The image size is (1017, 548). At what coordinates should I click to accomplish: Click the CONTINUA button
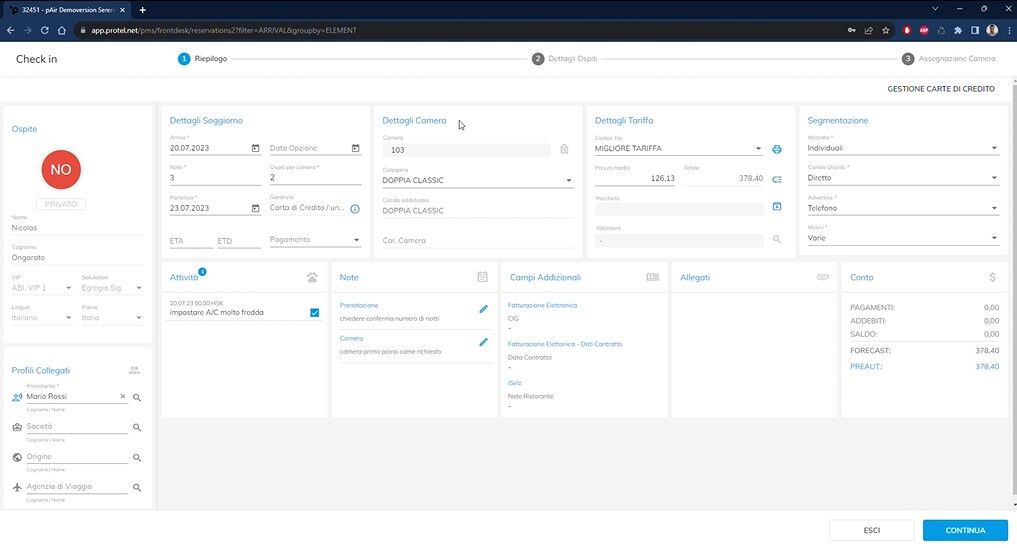[965, 530]
